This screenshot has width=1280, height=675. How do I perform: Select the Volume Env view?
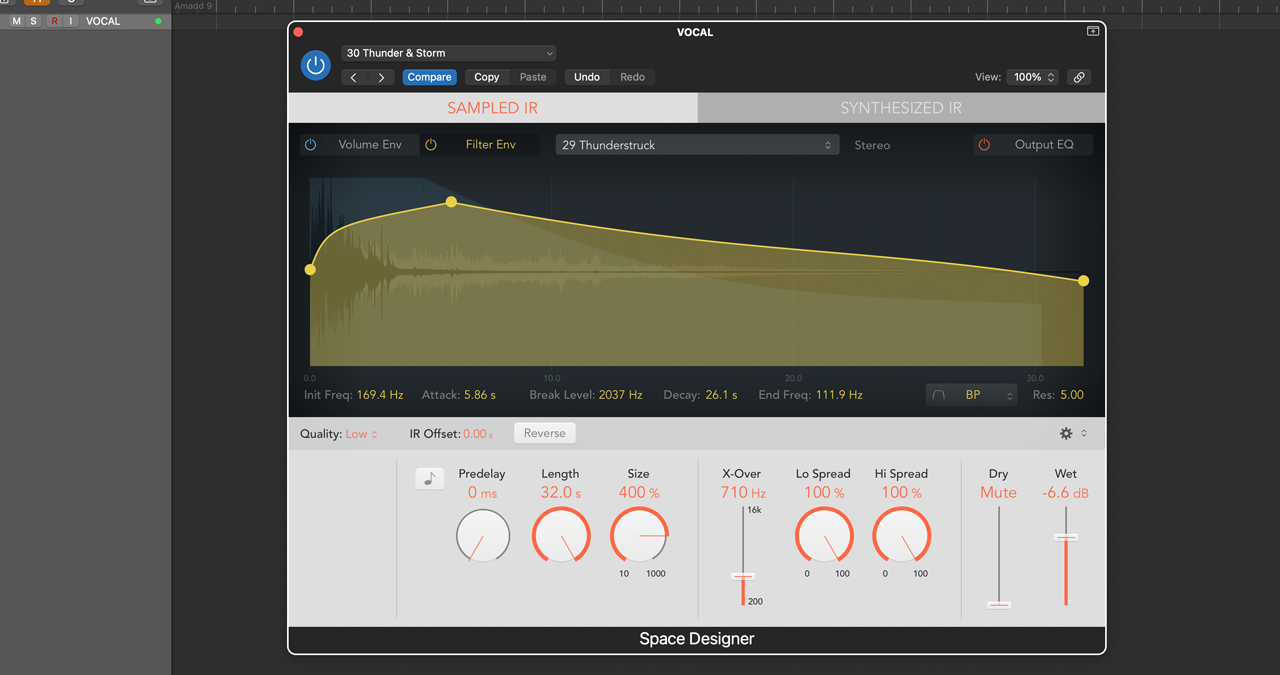tap(370, 145)
